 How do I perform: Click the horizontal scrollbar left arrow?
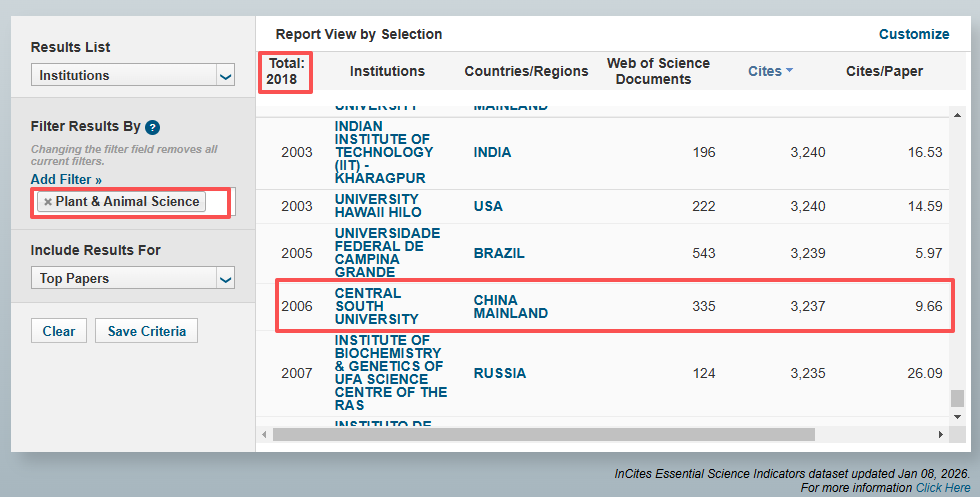265,434
